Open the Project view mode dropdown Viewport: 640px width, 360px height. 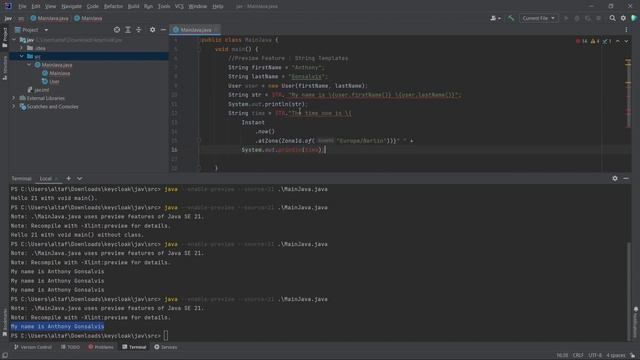pos(31,30)
